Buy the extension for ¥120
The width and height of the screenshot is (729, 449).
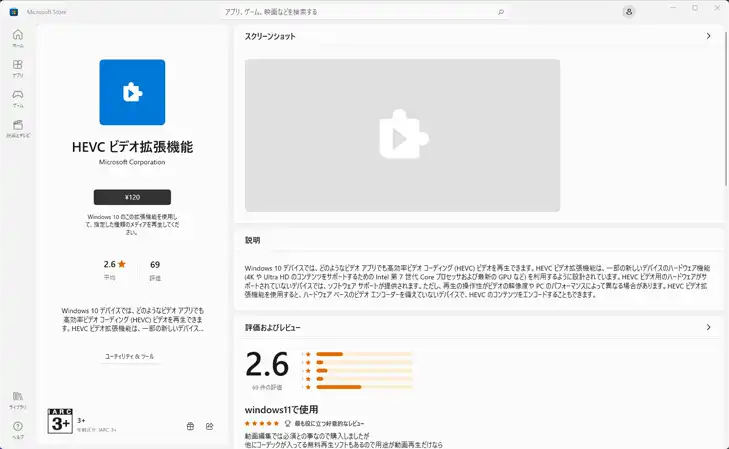pyautogui.click(x=132, y=197)
